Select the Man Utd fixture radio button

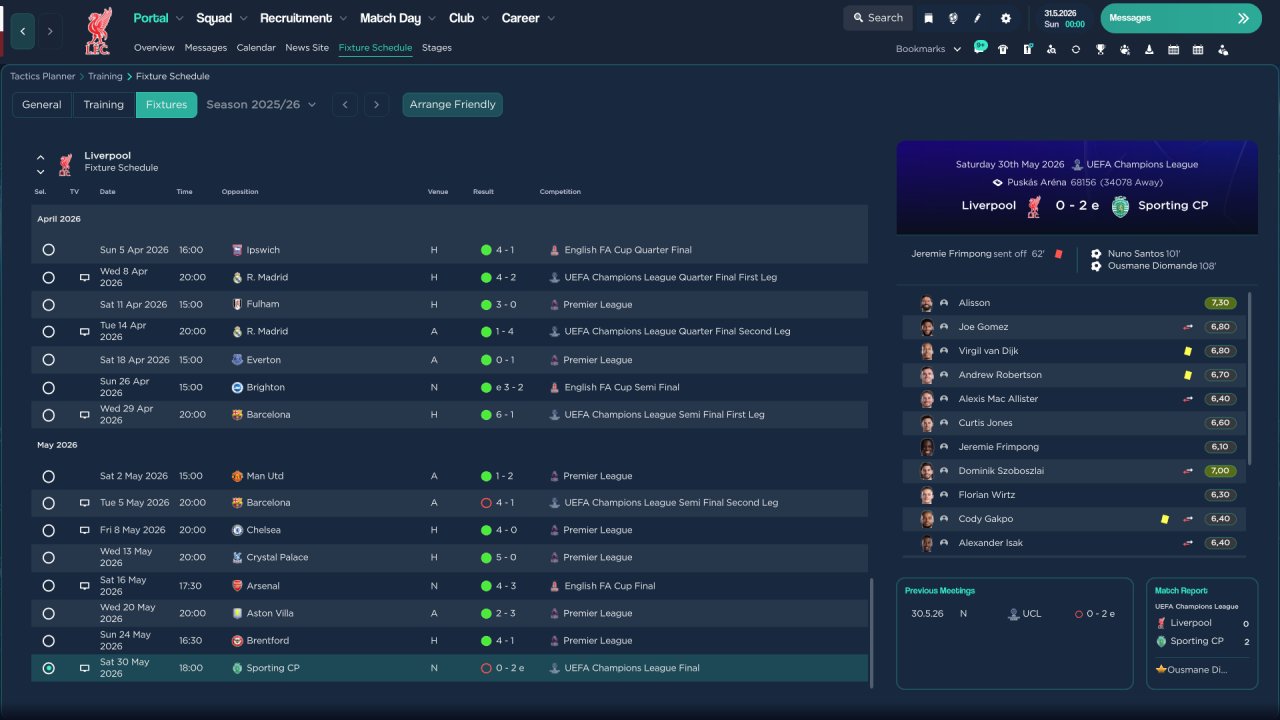pyautogui.click(x=49, y=476)
